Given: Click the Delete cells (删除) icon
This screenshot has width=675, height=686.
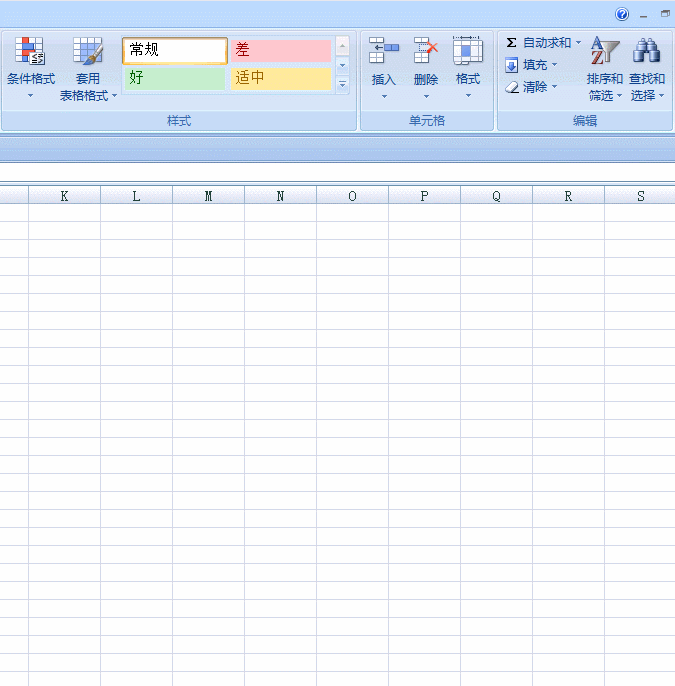Looking at the screenshot, I should [426, 50].
